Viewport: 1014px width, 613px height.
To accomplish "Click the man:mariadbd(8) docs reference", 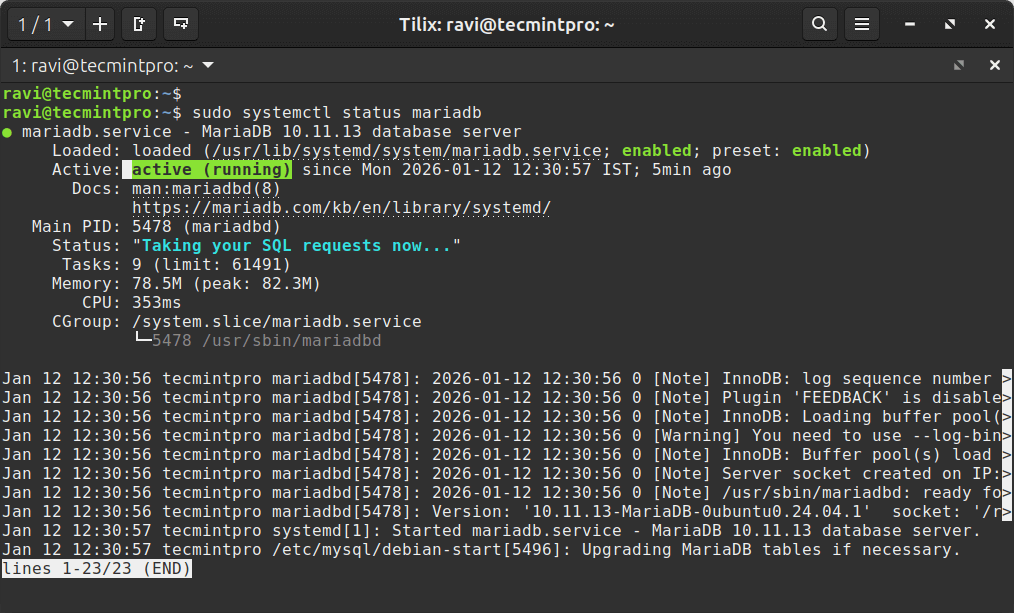I will 206,189.
